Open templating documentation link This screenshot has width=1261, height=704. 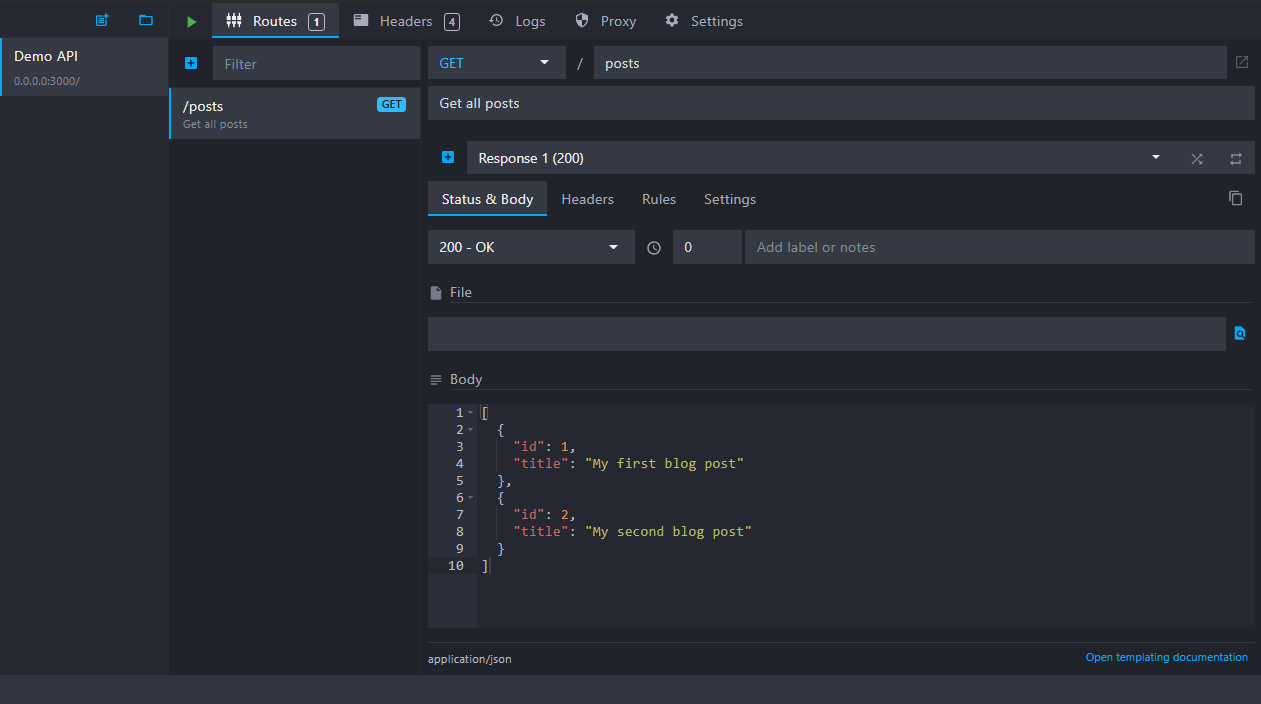click(x=1166, y=657)
